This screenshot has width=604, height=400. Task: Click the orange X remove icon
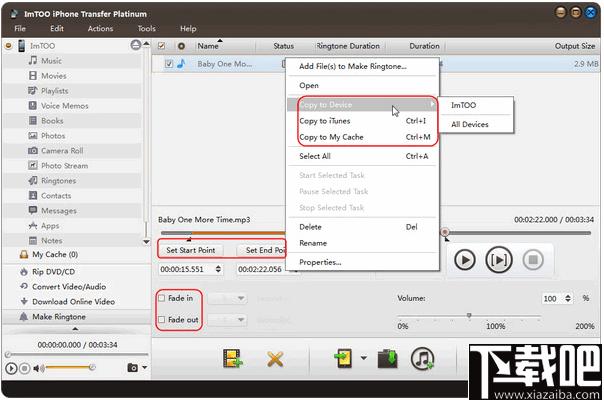[275, 359]
